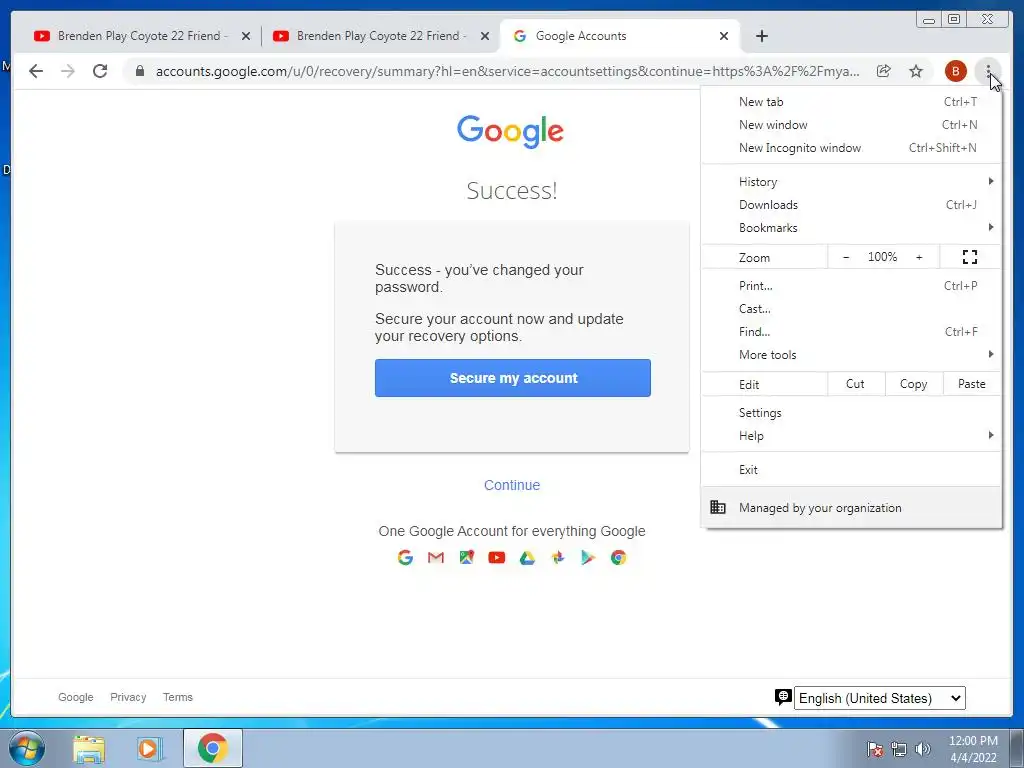Open Downloads from the menu
The image size is (1024, 768).
tap(851, 204)
